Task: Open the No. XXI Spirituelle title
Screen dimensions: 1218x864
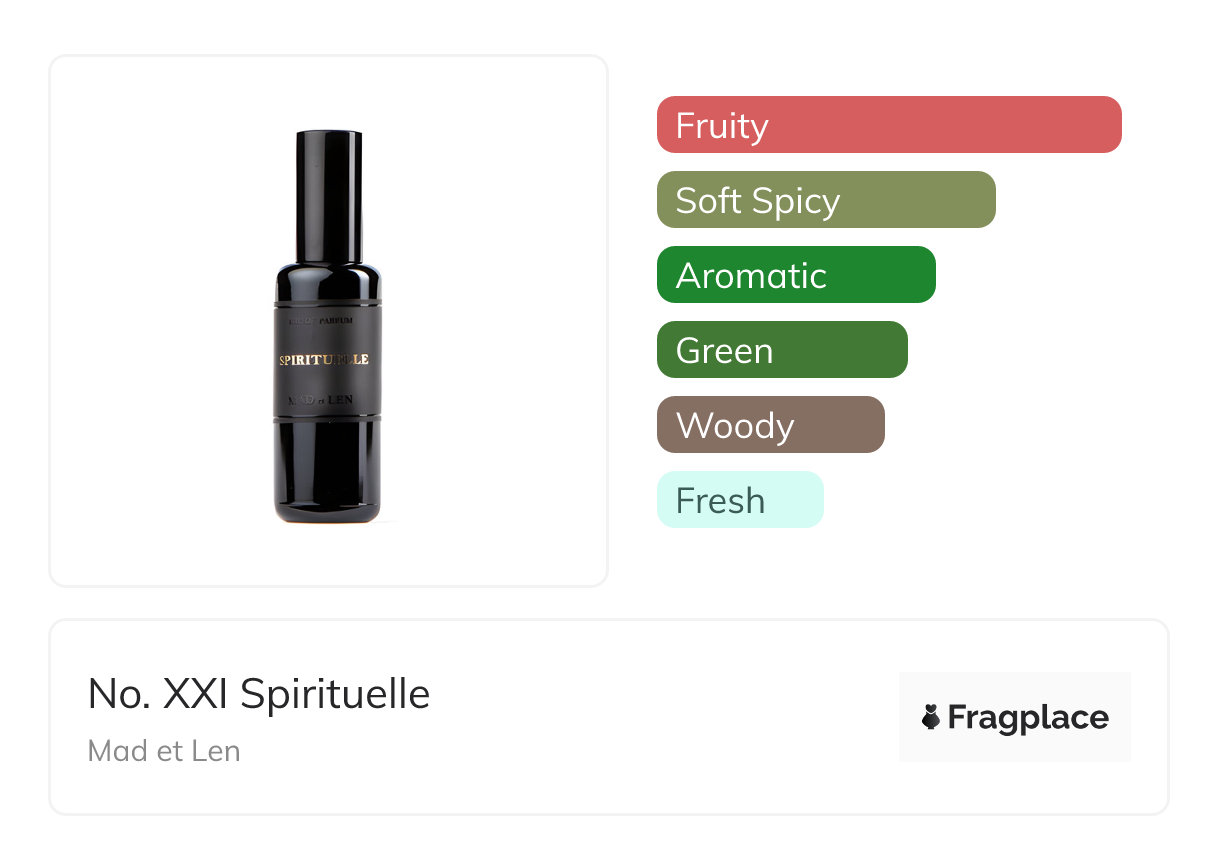Action: coord(258,693)
